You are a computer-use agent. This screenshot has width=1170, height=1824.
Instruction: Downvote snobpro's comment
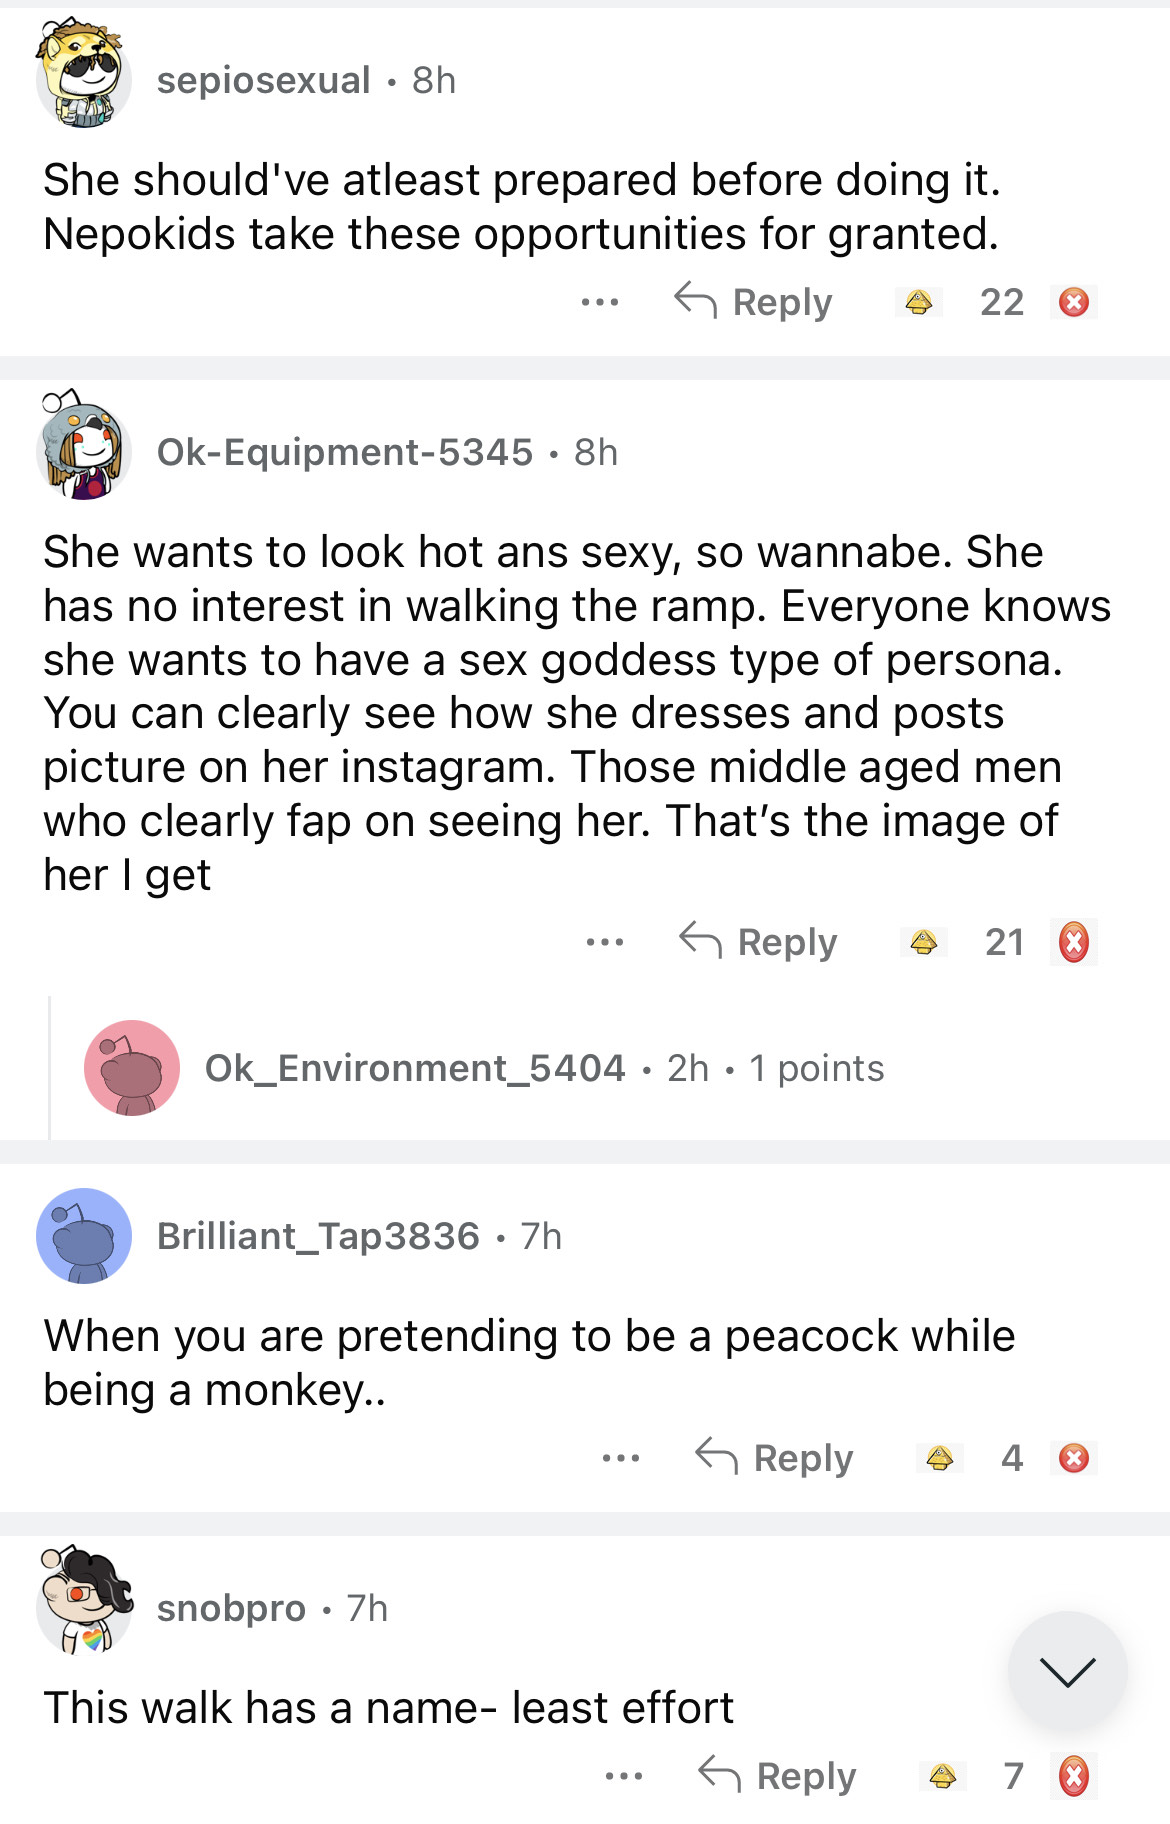pyautogui.click(x=1074, y=1776)
